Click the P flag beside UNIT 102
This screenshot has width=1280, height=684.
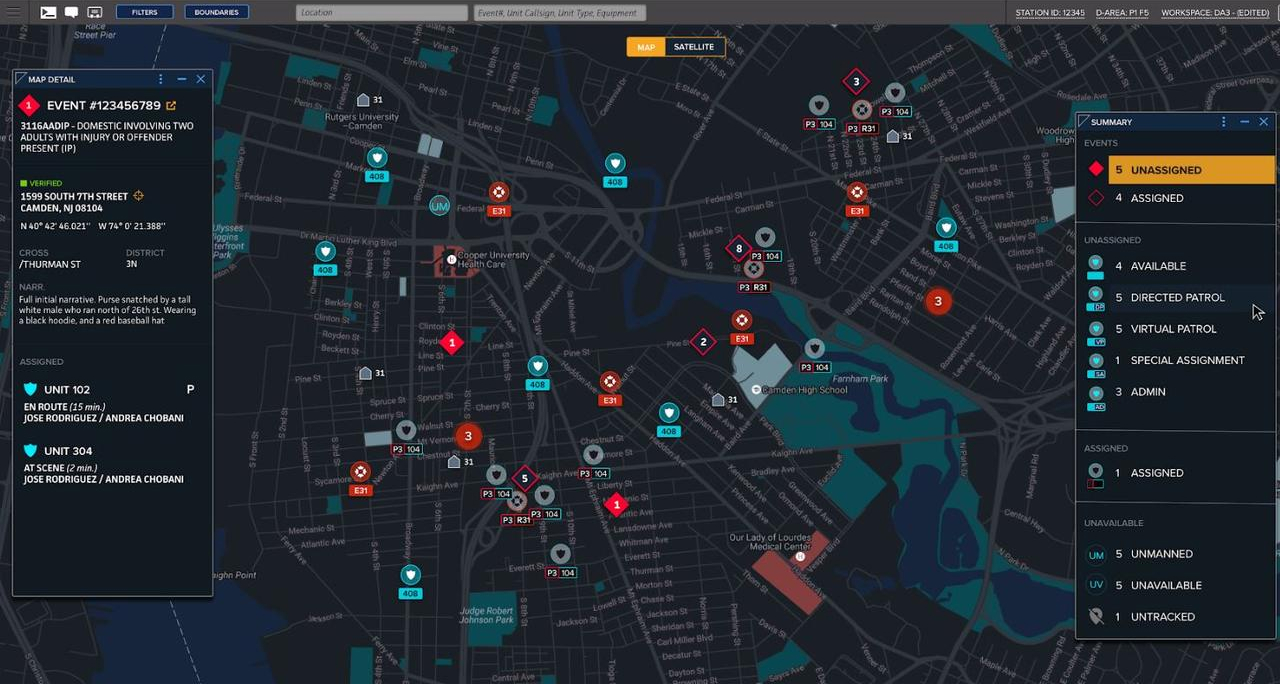[x=190, y=389]
